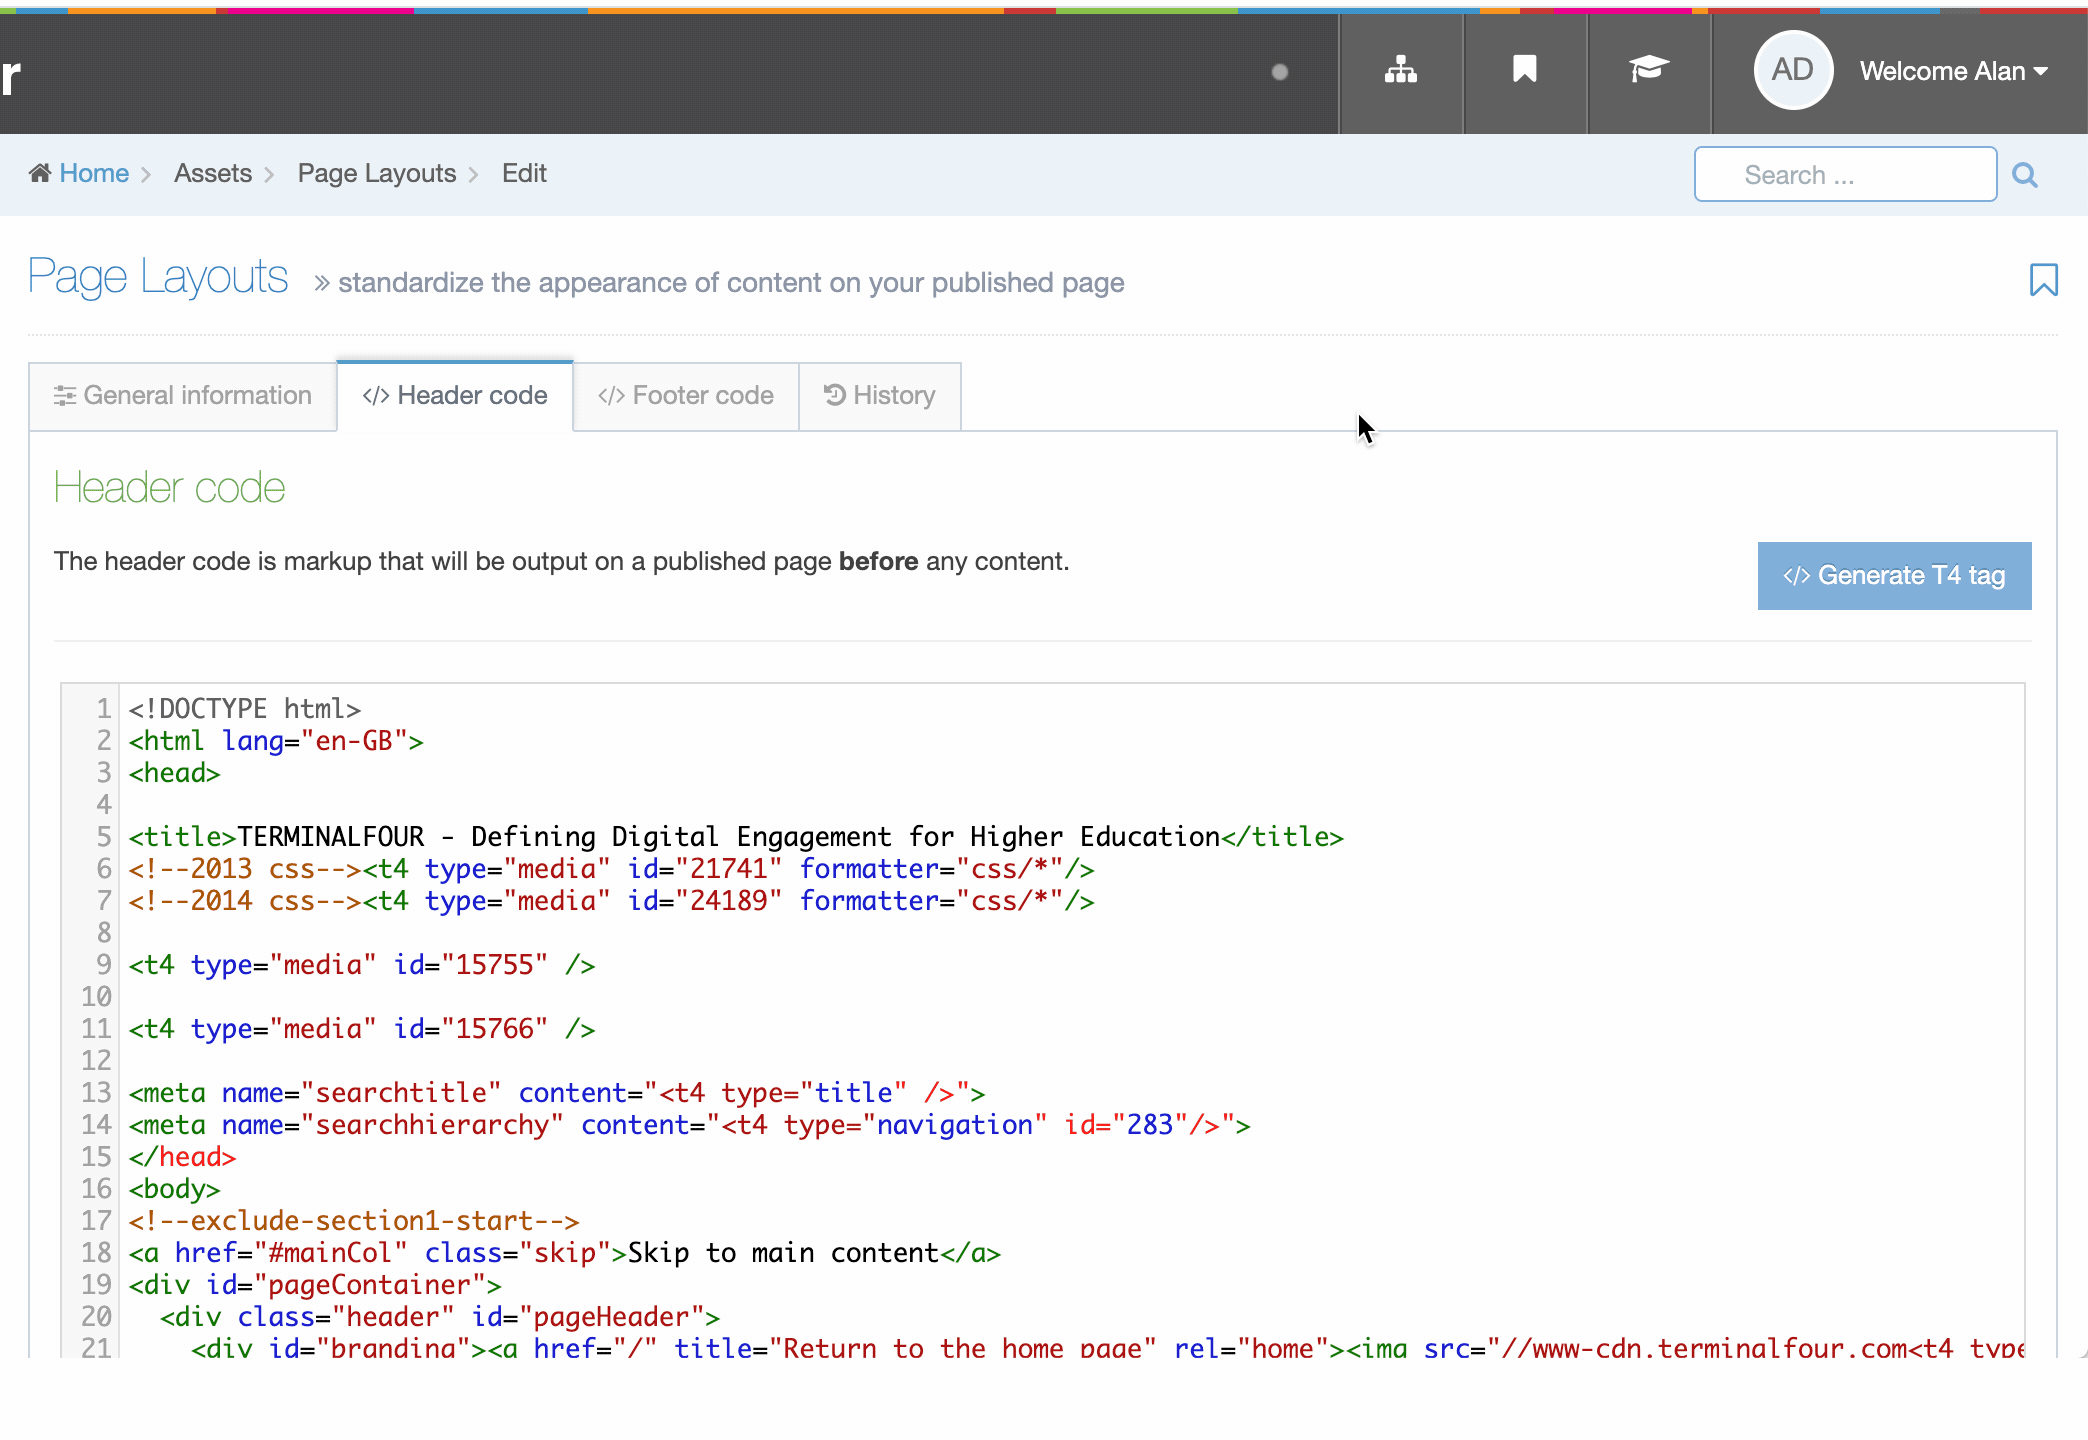Open the Welcome Alan dropdown
The width and height of the screenshot is (2088, 1440).
pyautogui.click(x=1952, y=70)
